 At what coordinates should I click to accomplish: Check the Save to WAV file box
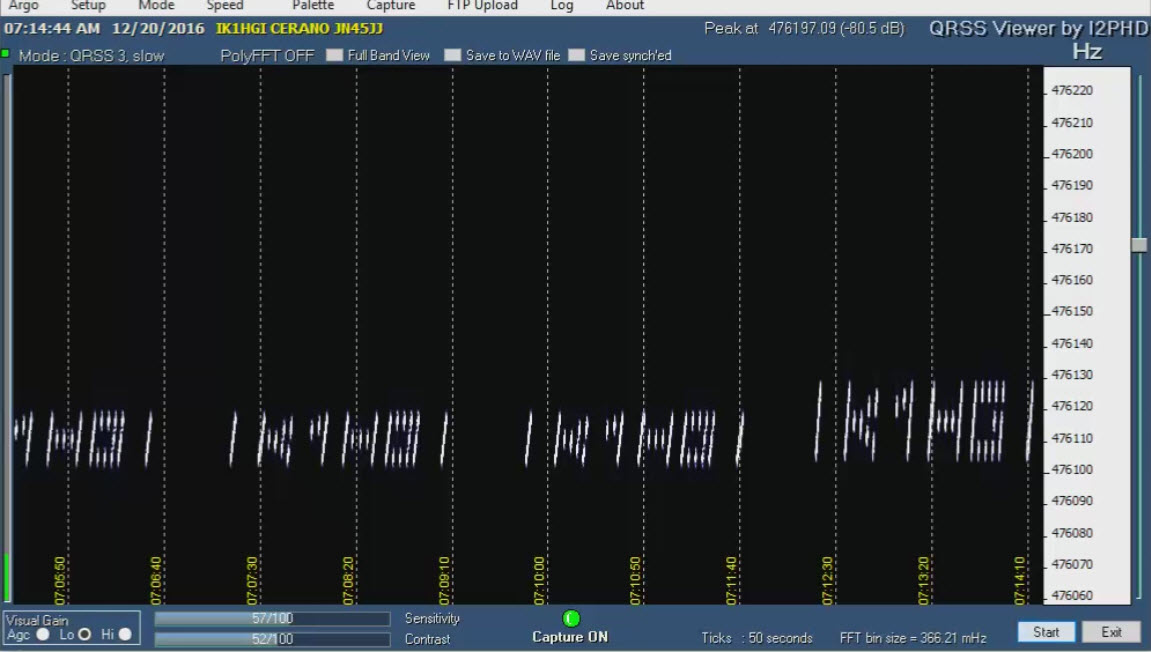point(453,56)
